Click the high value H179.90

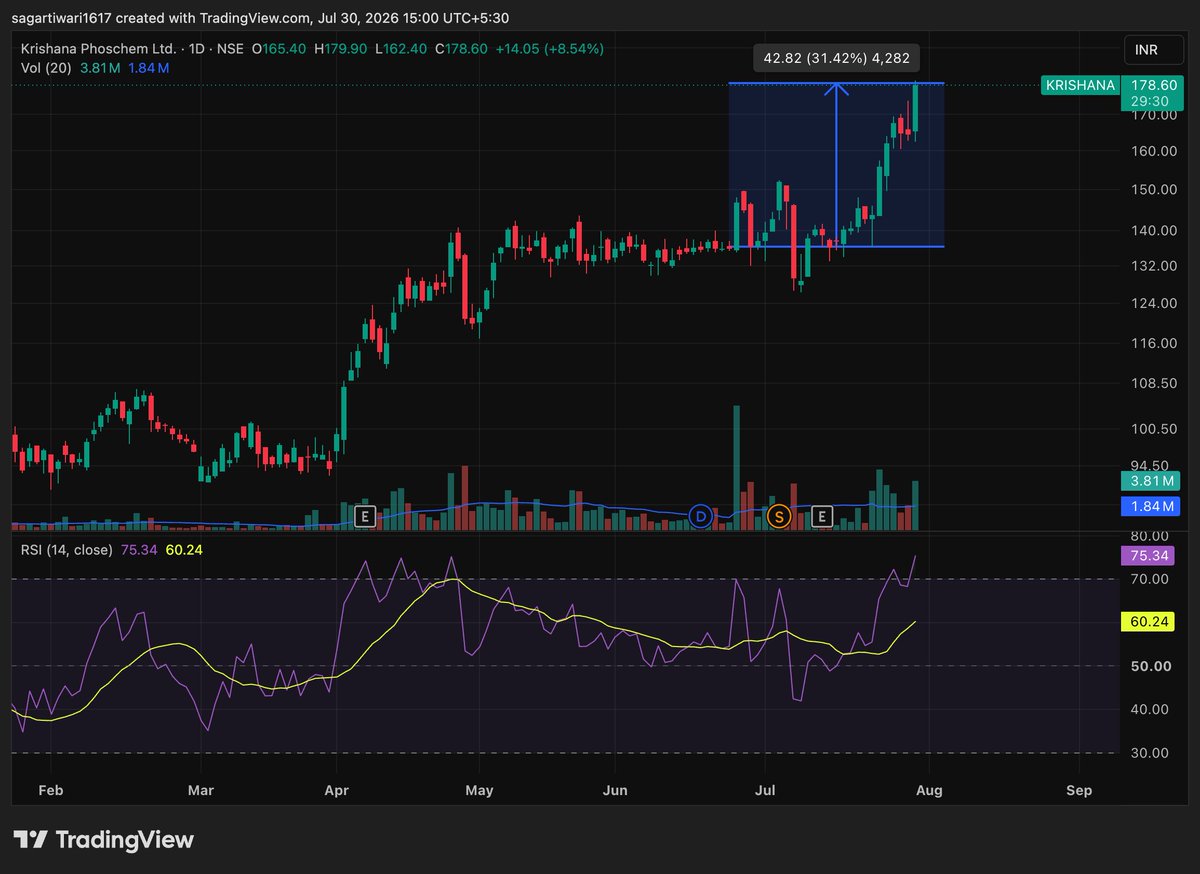tap(340, 48)
